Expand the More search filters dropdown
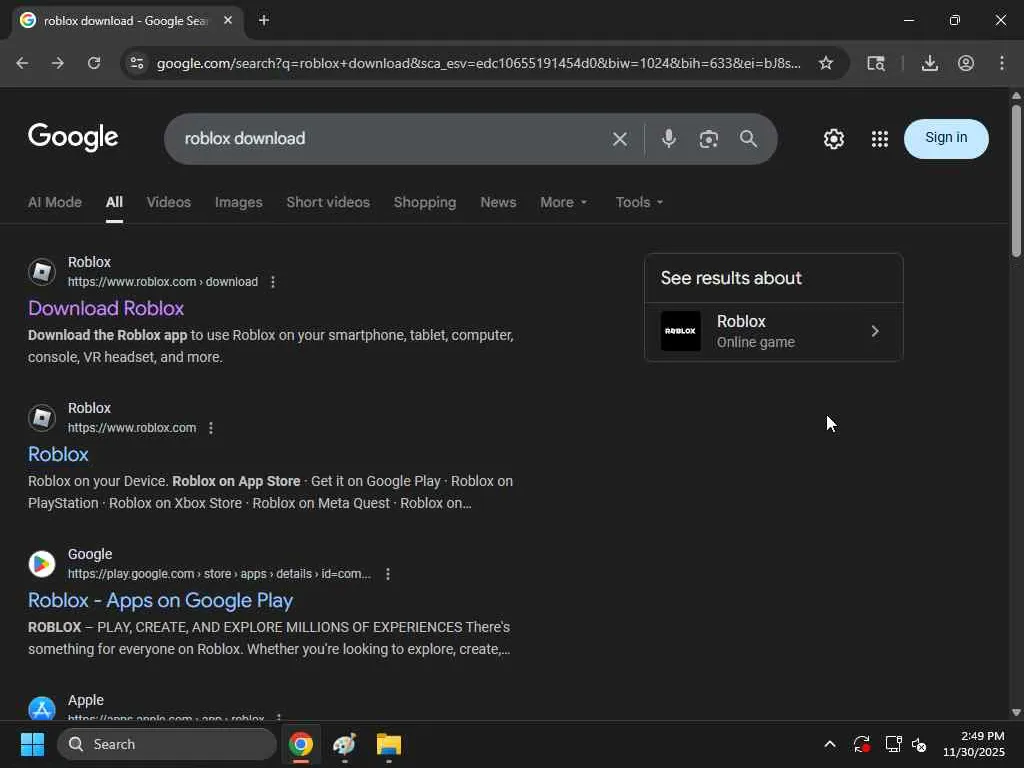This screenshot has height=768, width=1024. 564,202
